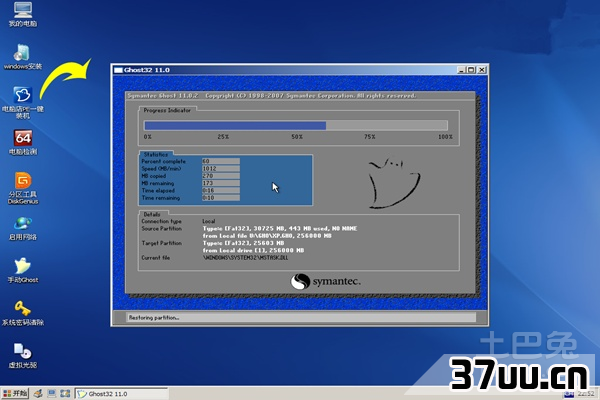Click the 'Restoring partition...' status bar
This screenshot has width=600, height=400.
tap(301, 317)
